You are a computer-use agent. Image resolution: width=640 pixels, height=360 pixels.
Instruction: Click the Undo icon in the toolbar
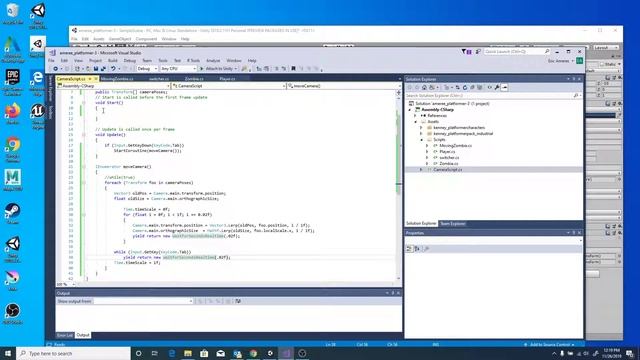coord(113,69)
